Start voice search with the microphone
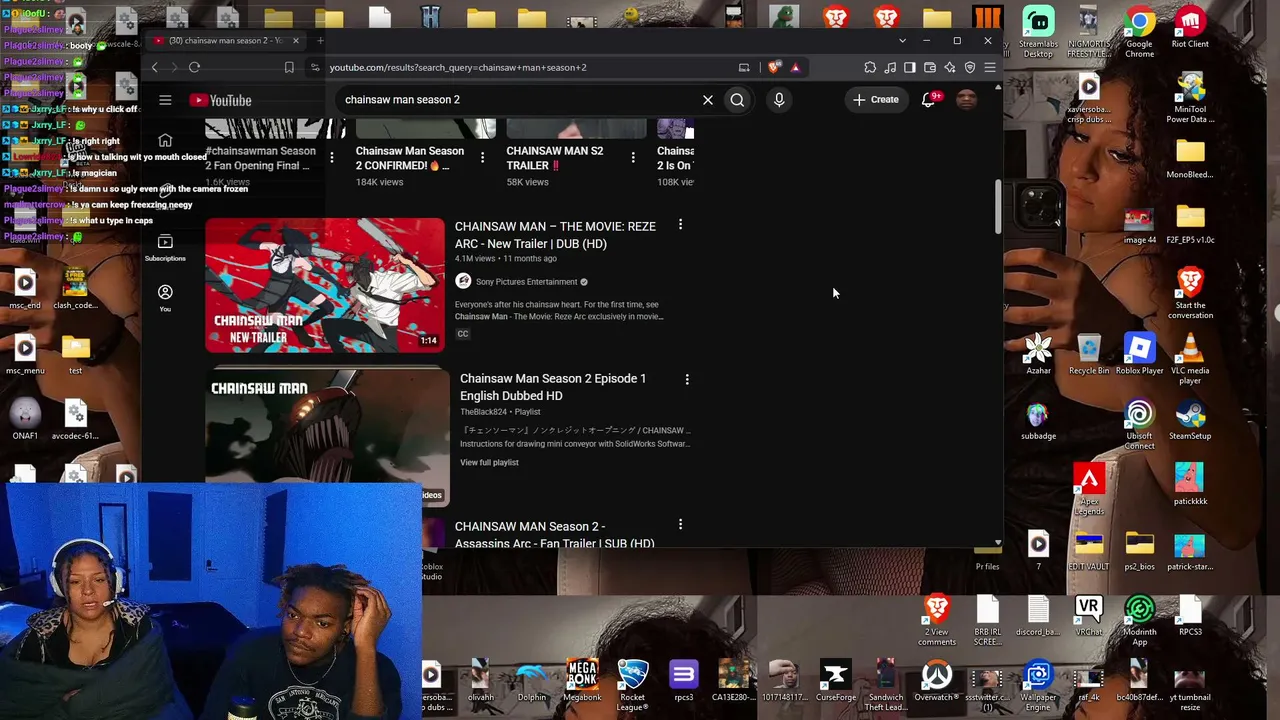 point(779,100)
